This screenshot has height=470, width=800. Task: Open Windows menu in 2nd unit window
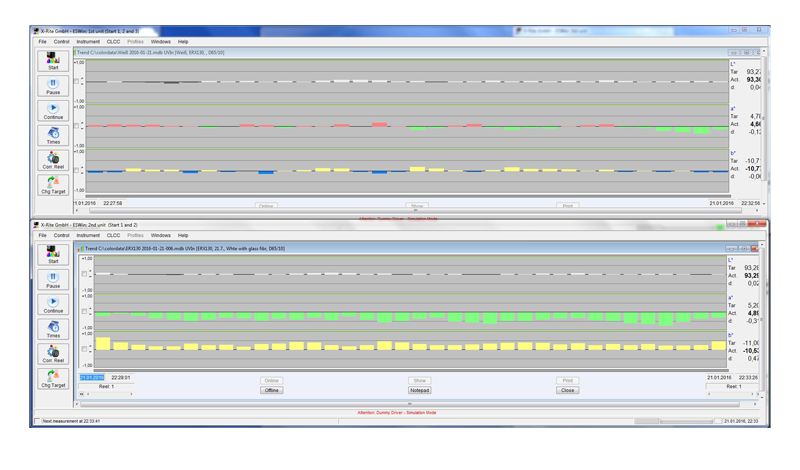point(161,236)
